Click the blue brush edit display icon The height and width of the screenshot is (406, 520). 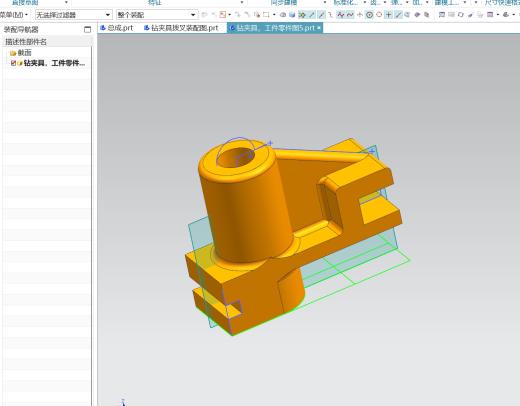[470, 15]
